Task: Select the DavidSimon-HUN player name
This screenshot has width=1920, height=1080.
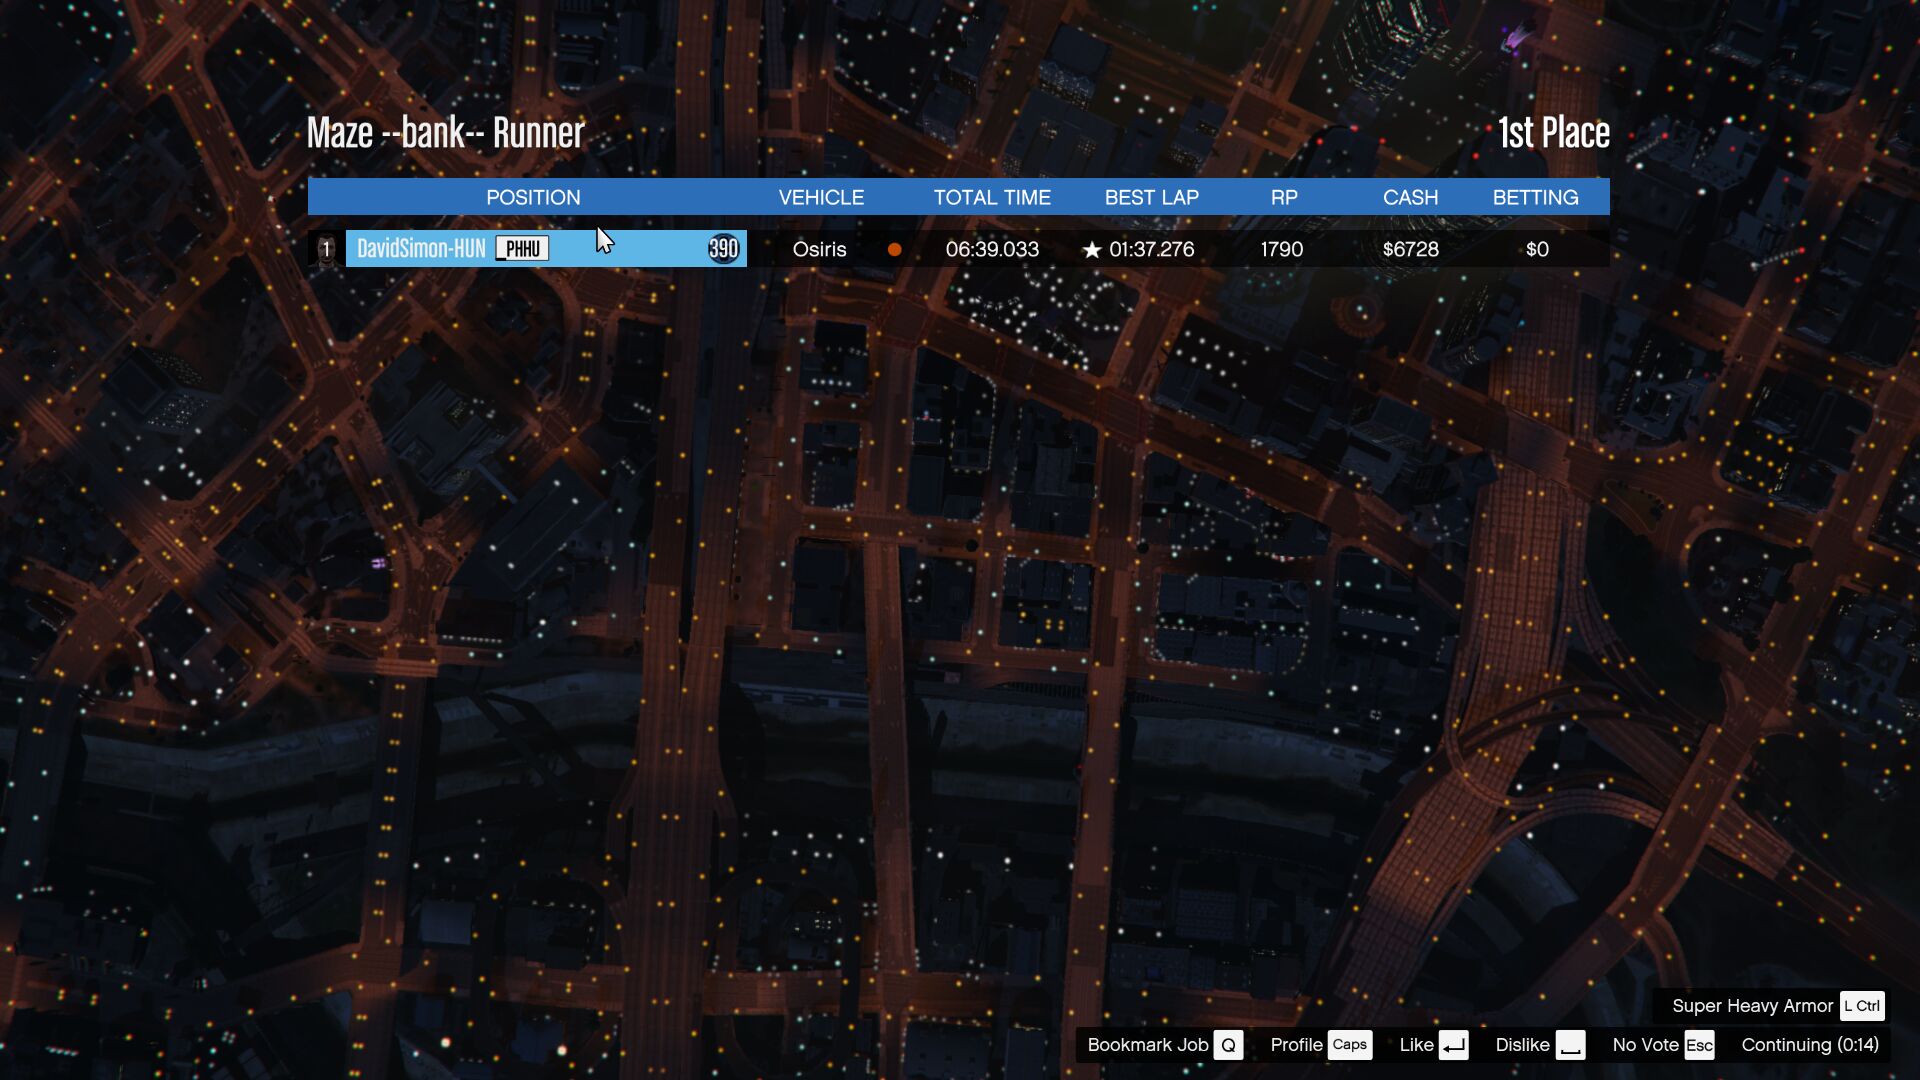Action: (421, 249)
